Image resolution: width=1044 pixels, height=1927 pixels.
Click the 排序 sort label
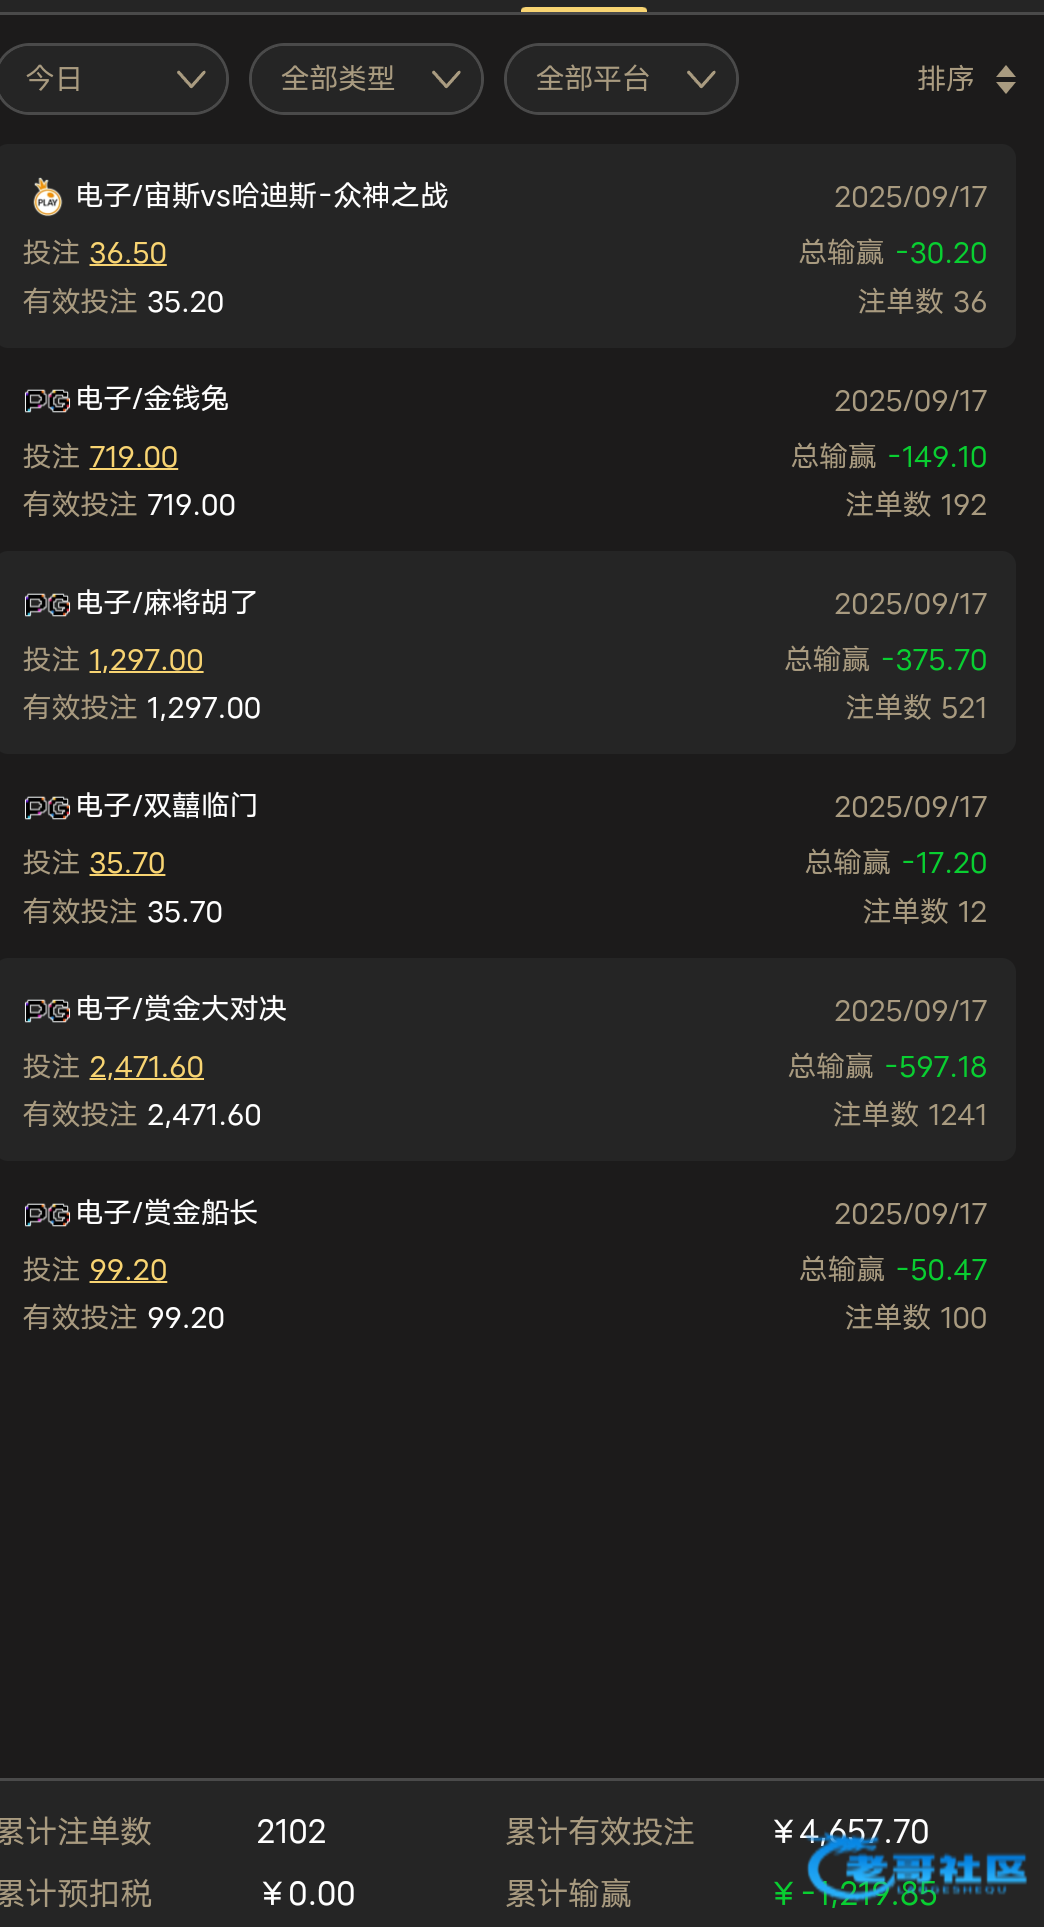tap(945, 79)
